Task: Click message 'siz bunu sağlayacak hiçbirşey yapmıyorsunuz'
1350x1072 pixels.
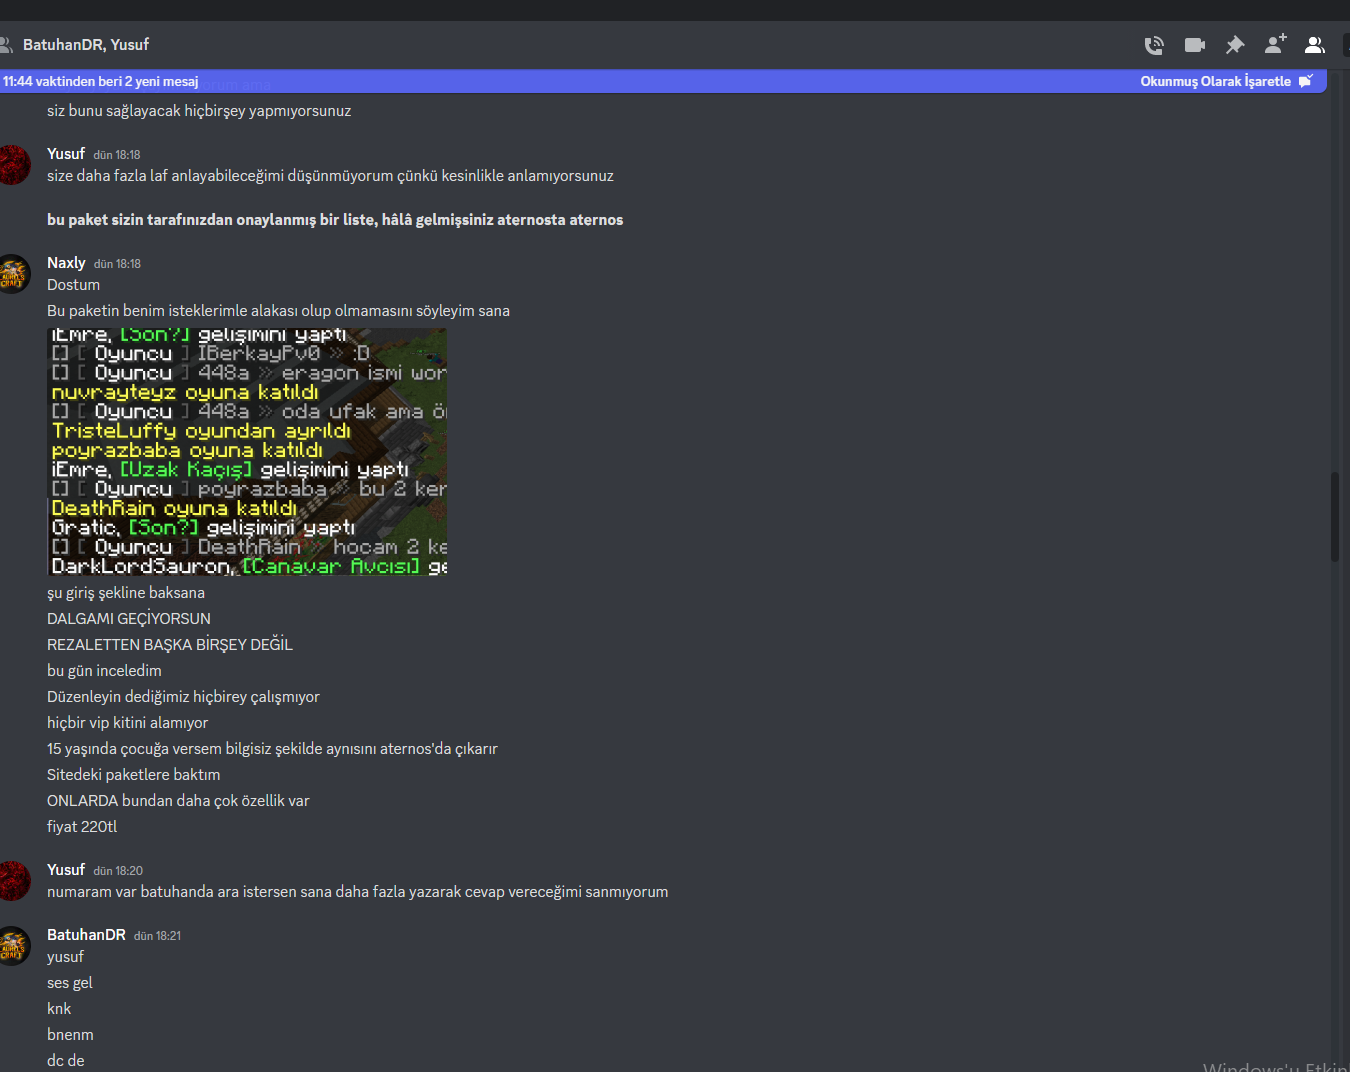Action: click(199, 111)
